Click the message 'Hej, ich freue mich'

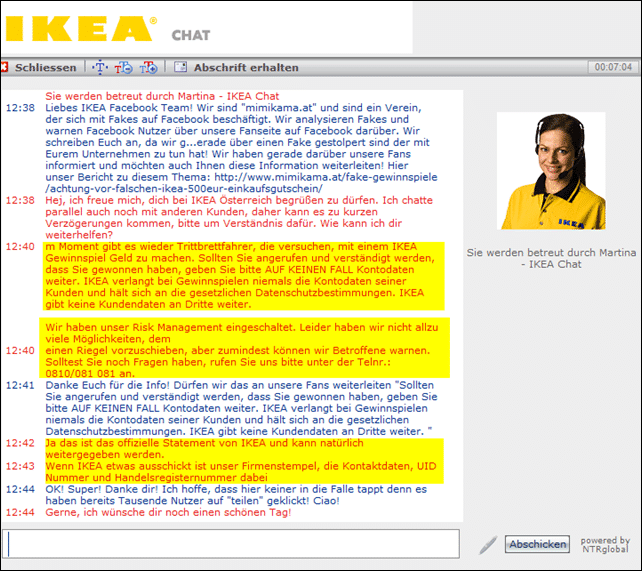(x=239, y=217)
